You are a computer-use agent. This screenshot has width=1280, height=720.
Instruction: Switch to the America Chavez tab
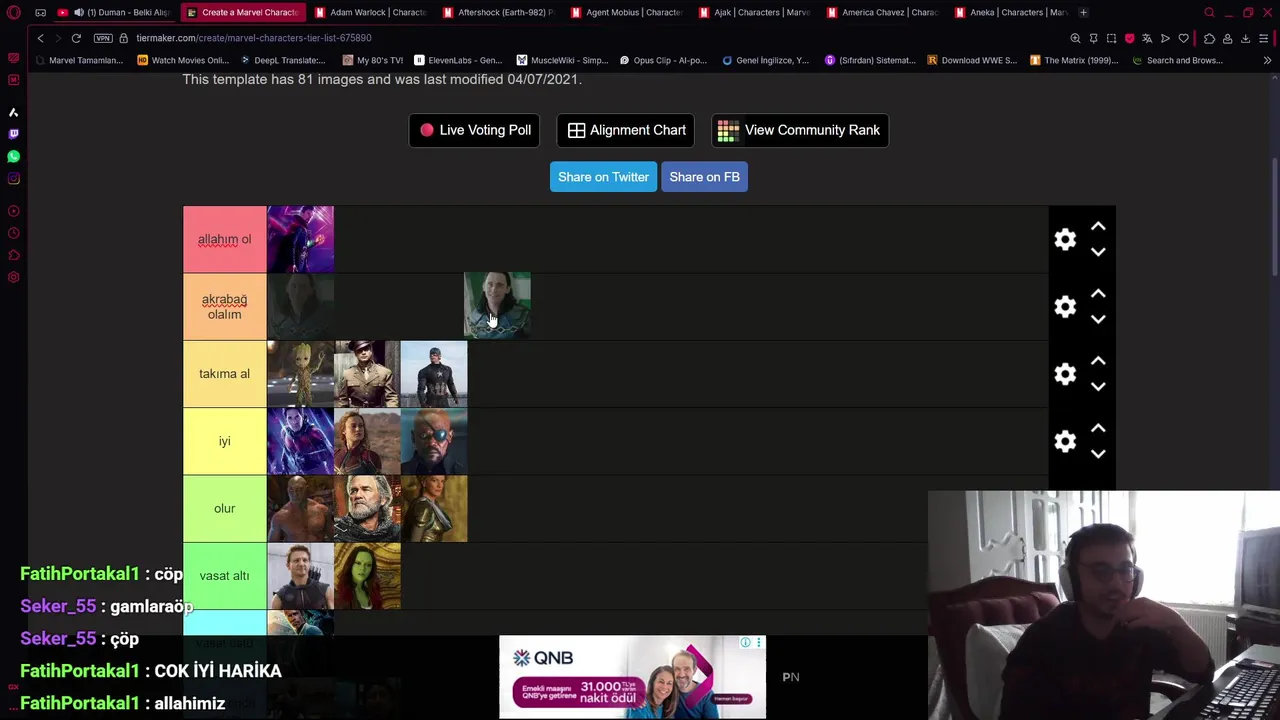[x=882, y=12]
